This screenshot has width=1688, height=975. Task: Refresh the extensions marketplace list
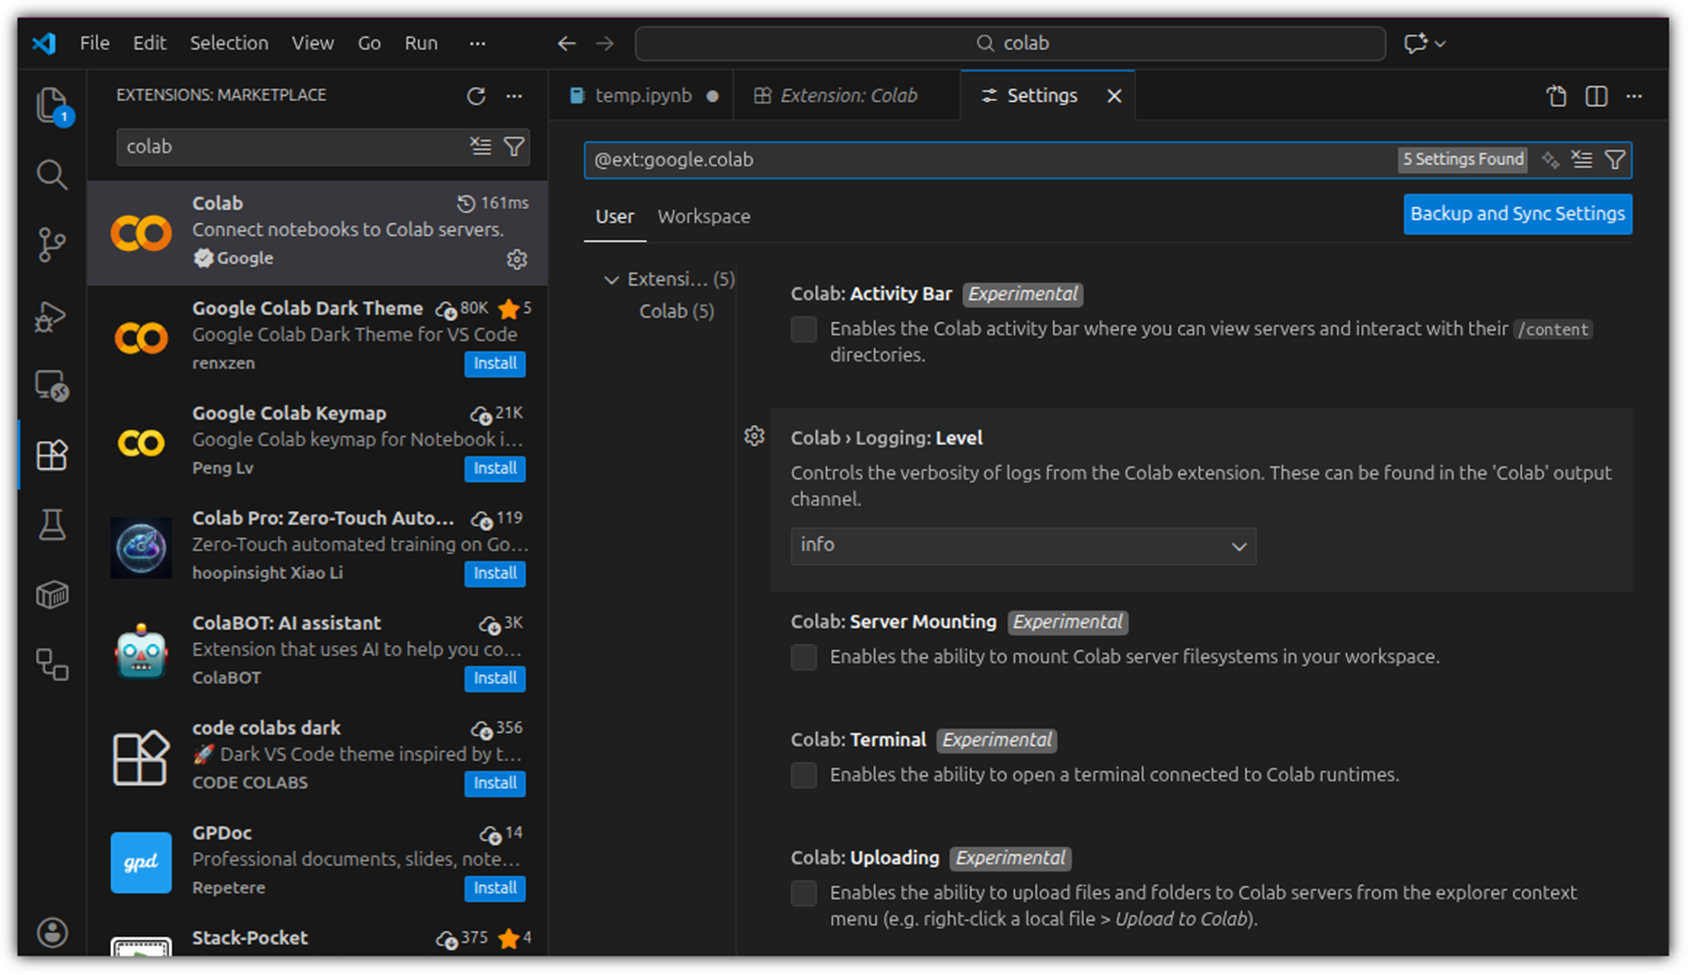click(x=476, y=96)
